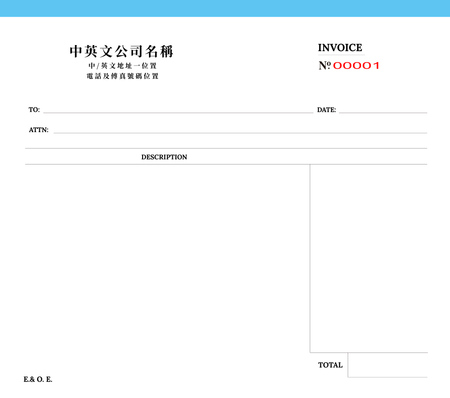The image size is (450, 398).
Task: Click the phone and fax line 電話及傳真號碼位置
Action: click(x=122, y=76)
